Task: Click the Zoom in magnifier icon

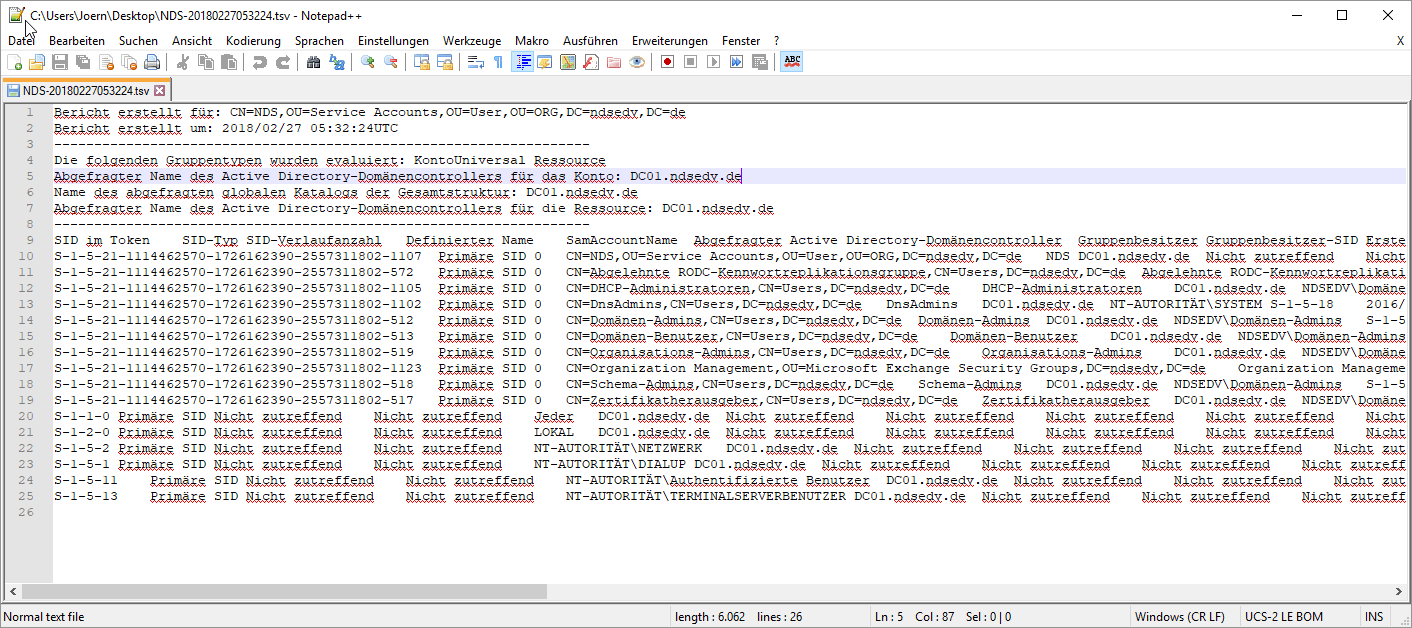Action: 368,62
